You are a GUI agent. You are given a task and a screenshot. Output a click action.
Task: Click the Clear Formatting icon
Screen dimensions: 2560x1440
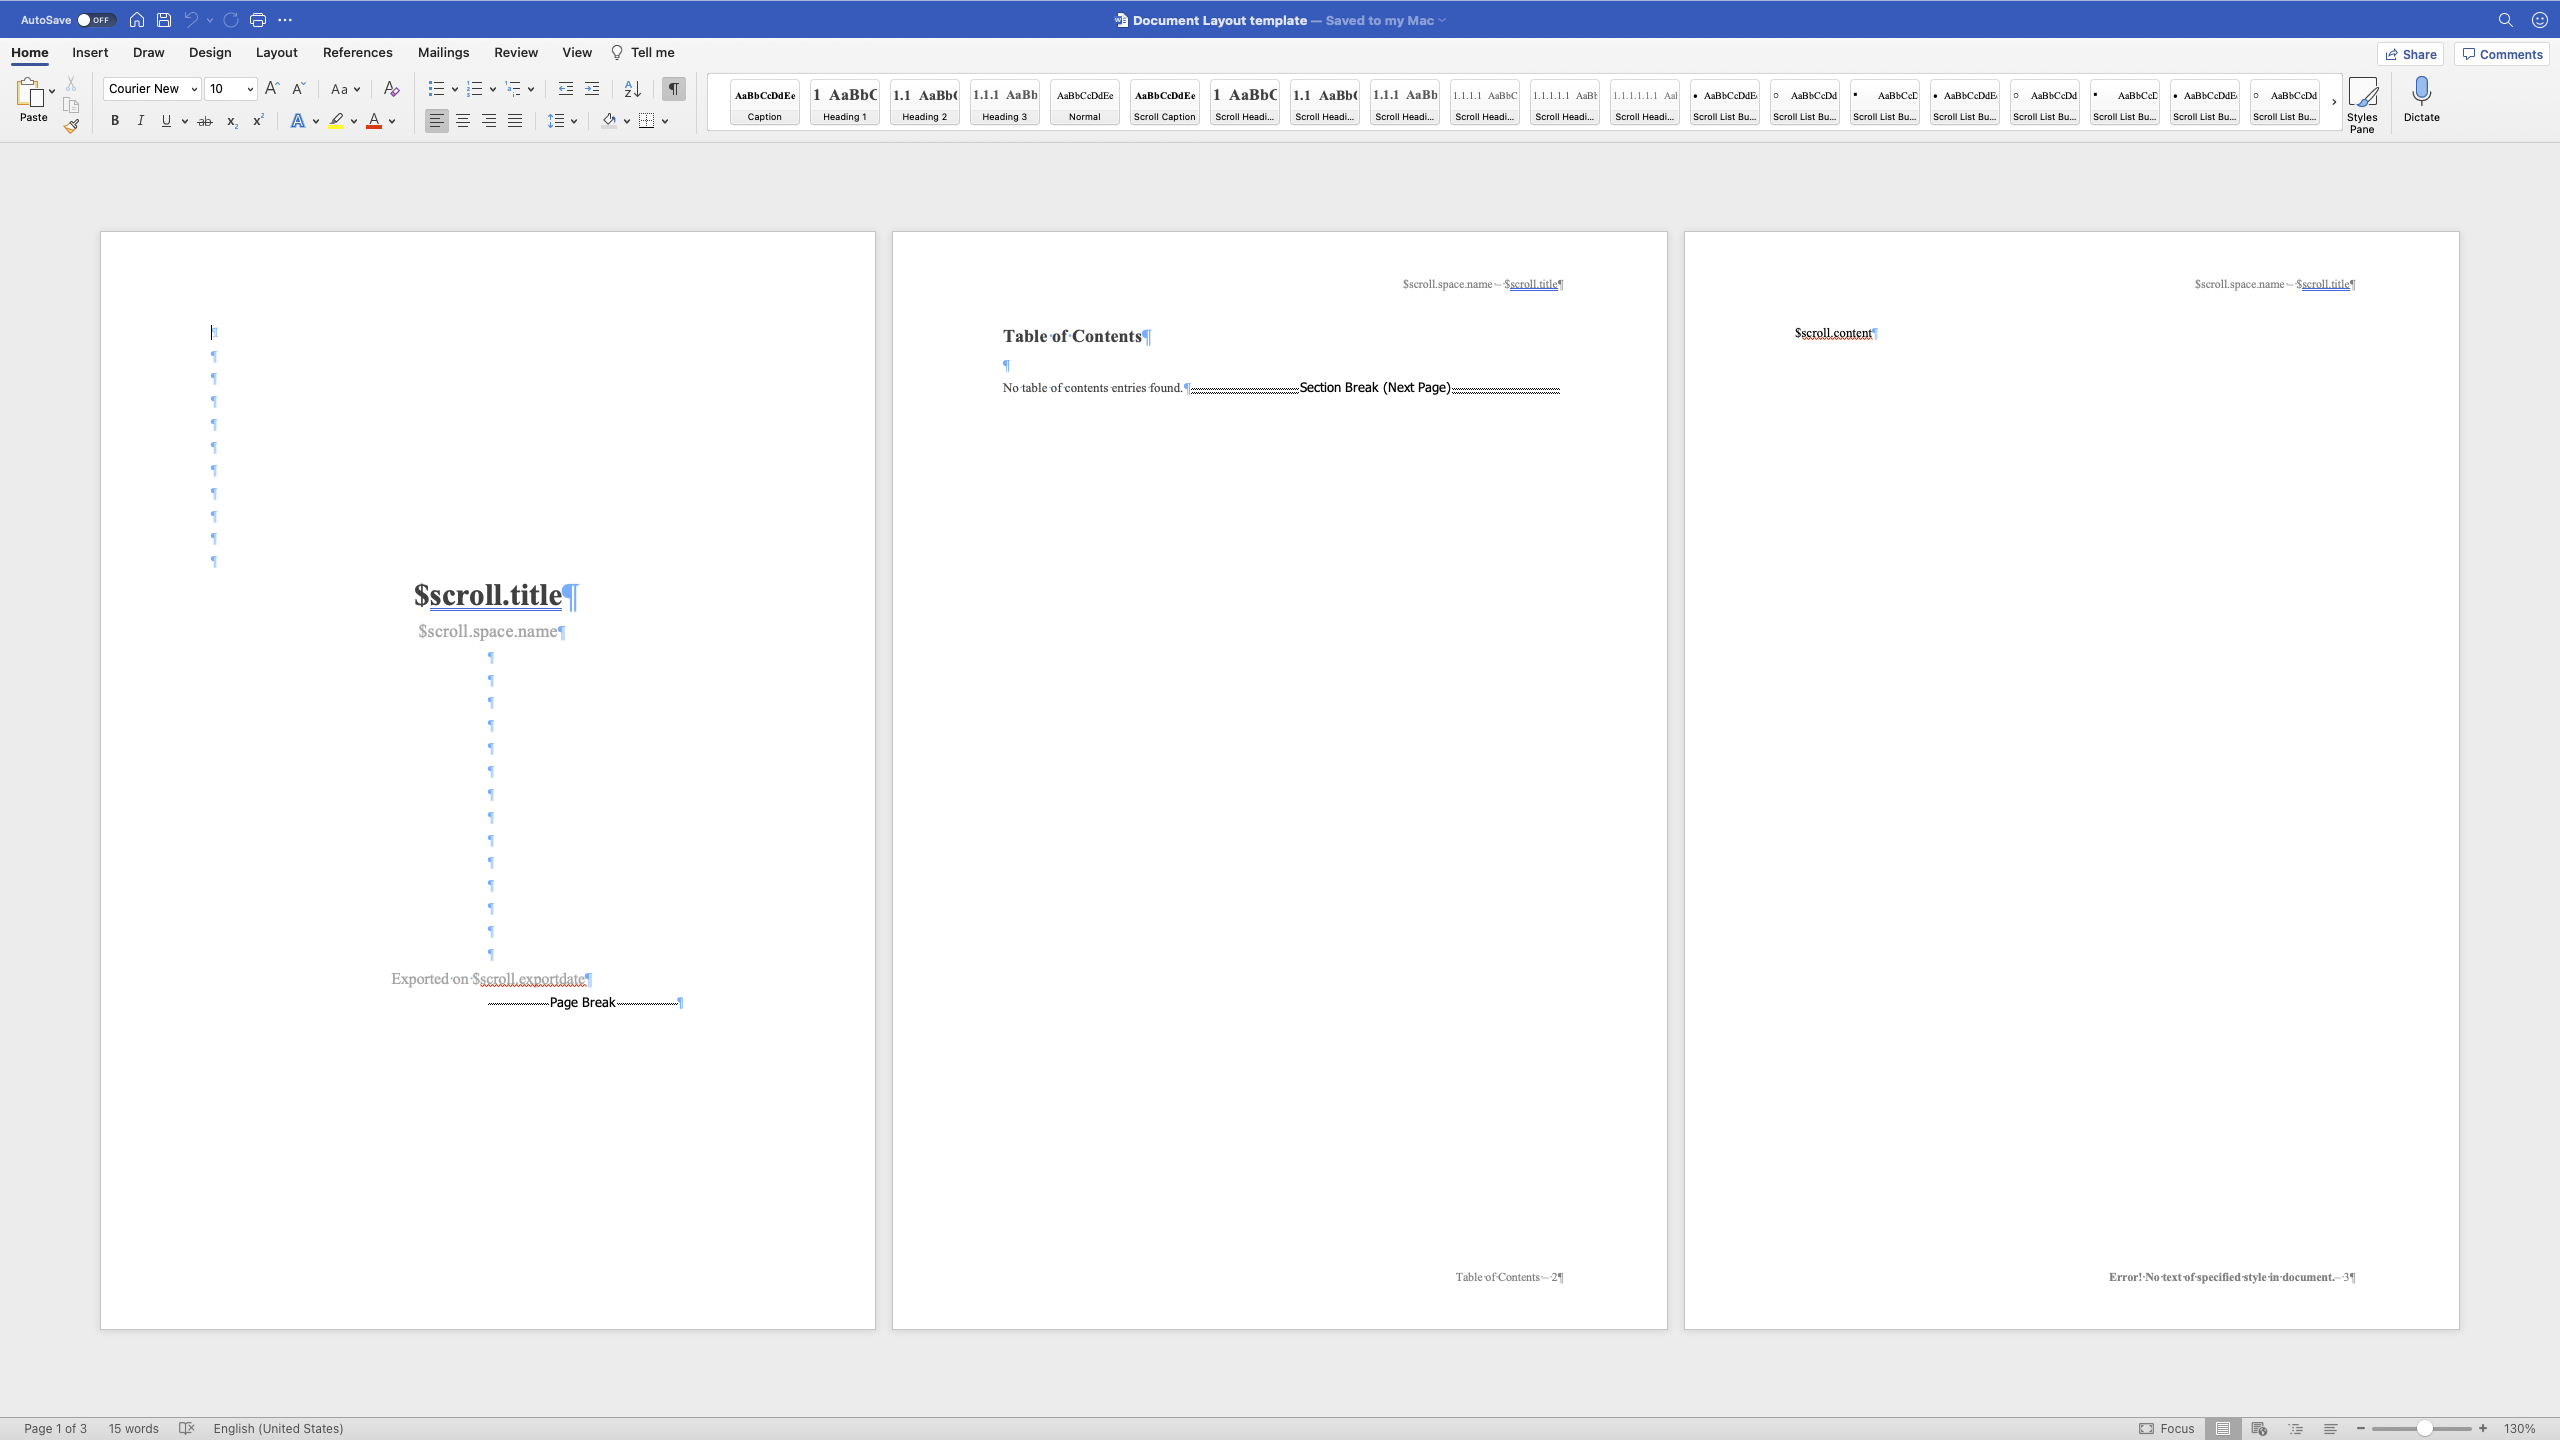[x=391, y=89]
